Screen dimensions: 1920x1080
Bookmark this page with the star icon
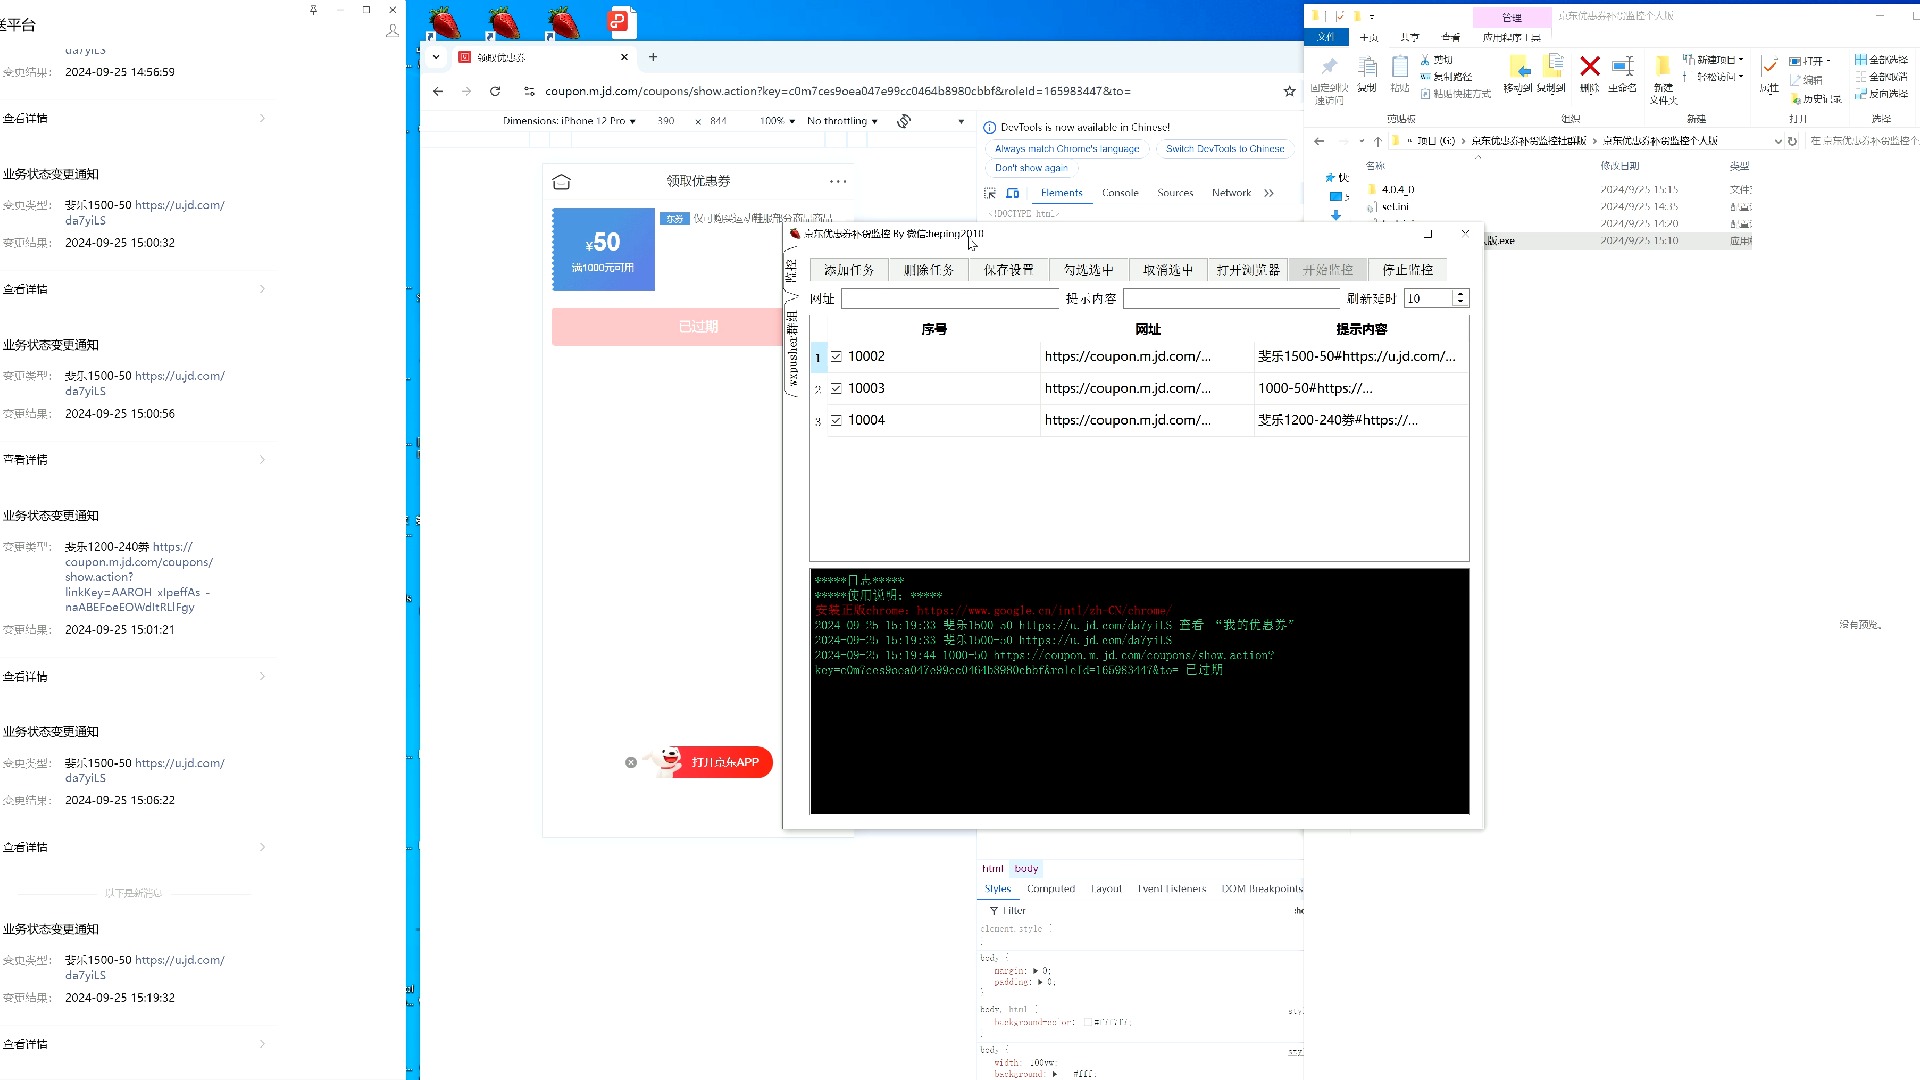click(1289, 91)
